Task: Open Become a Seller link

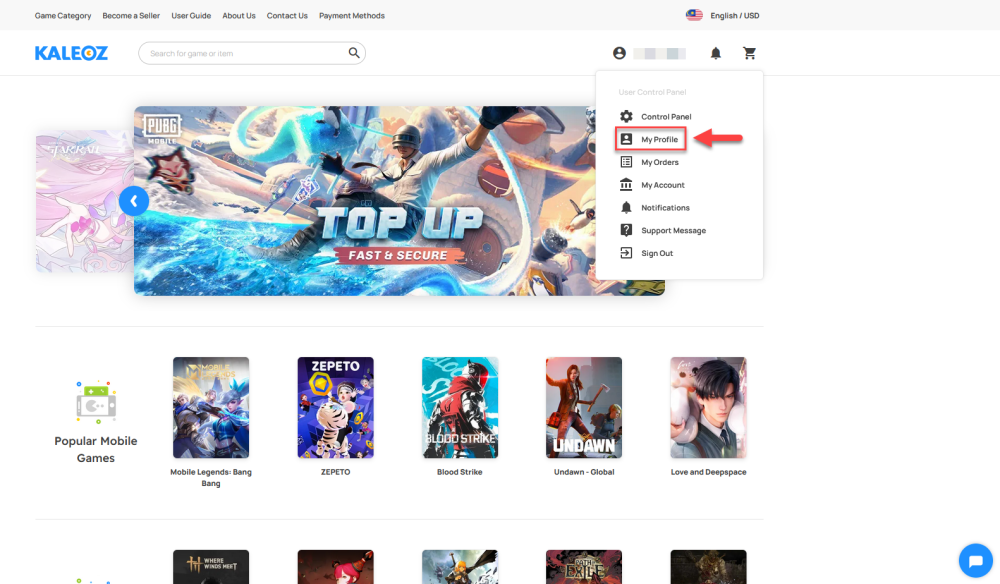Action: pos(131,16)
